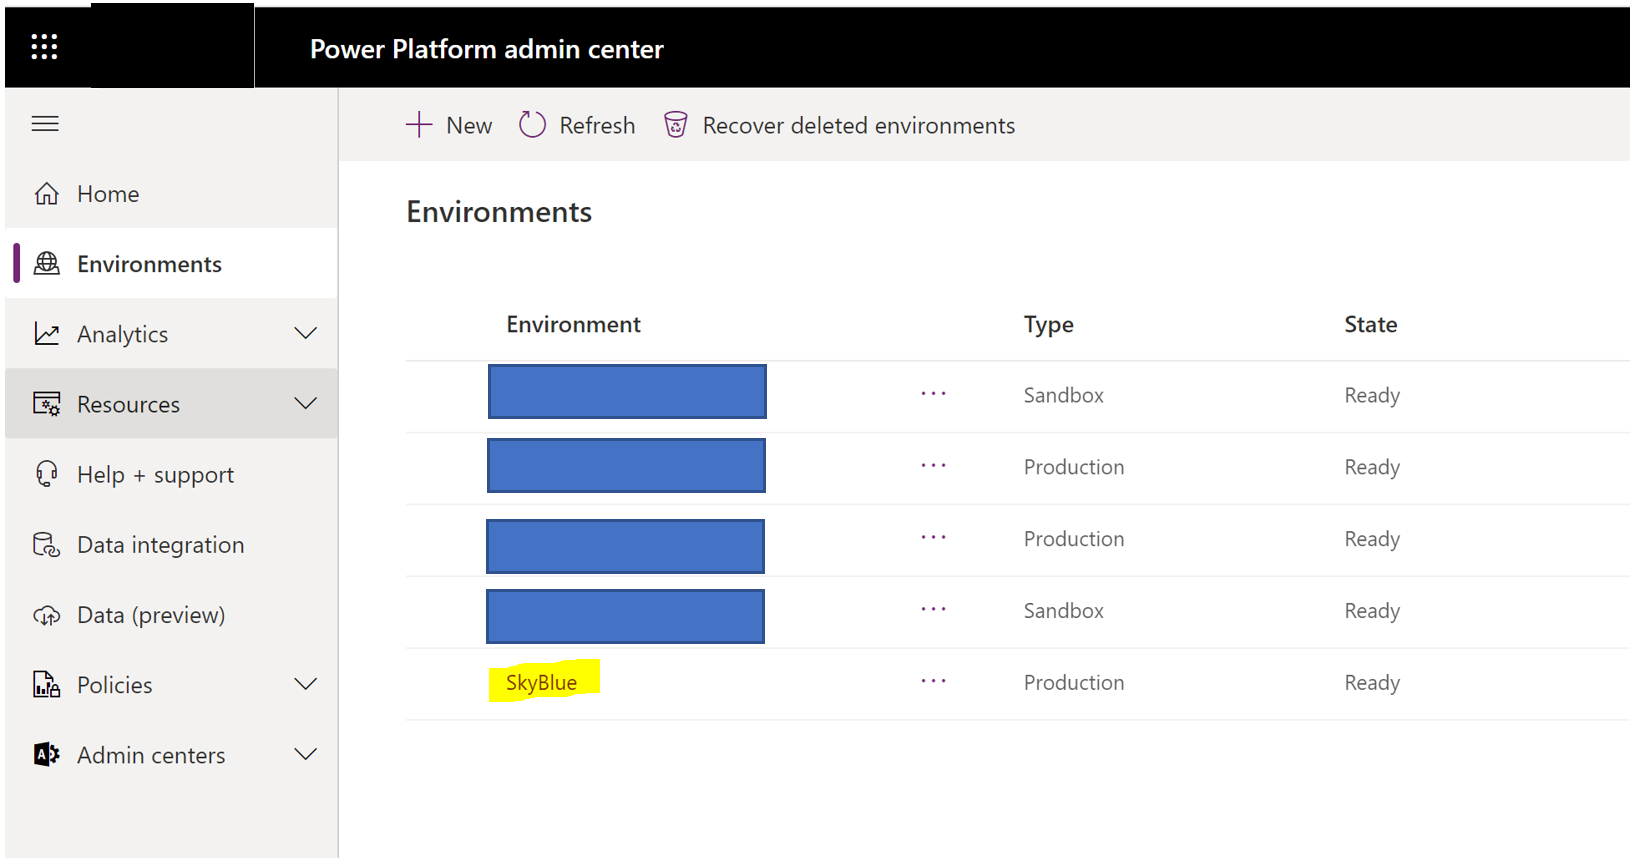The image size is (1631, 858).
Task: Expand the Analytics chevron
Action: (x=306, y=333)
